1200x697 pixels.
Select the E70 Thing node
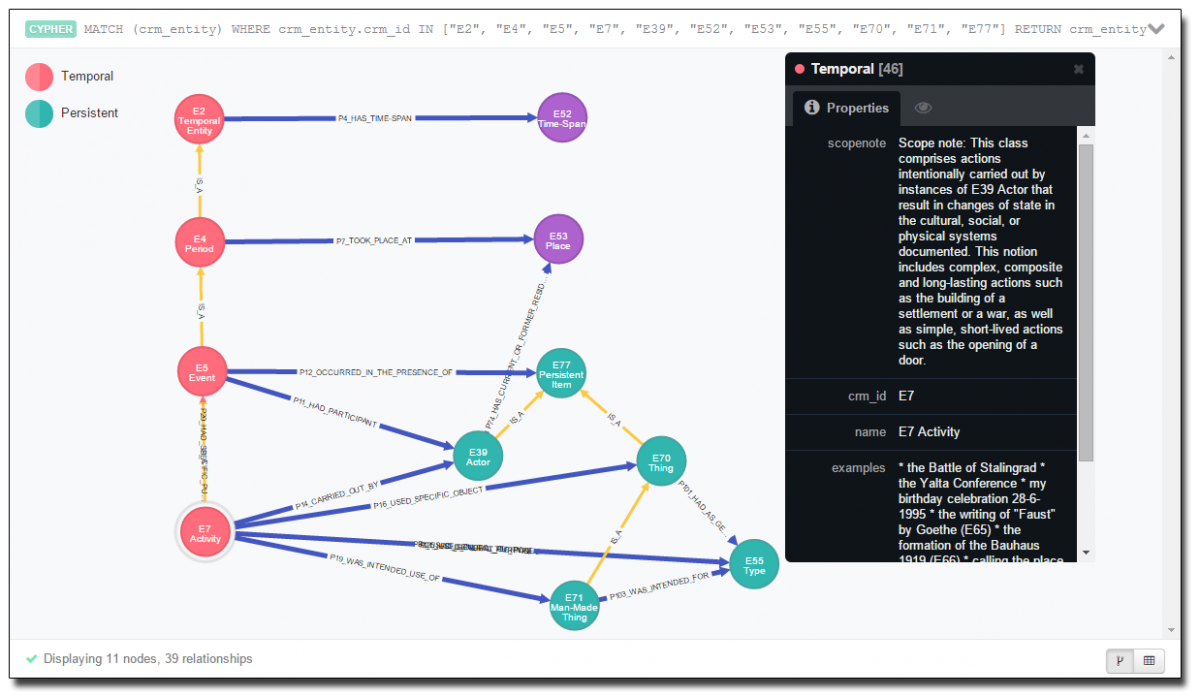661,461
